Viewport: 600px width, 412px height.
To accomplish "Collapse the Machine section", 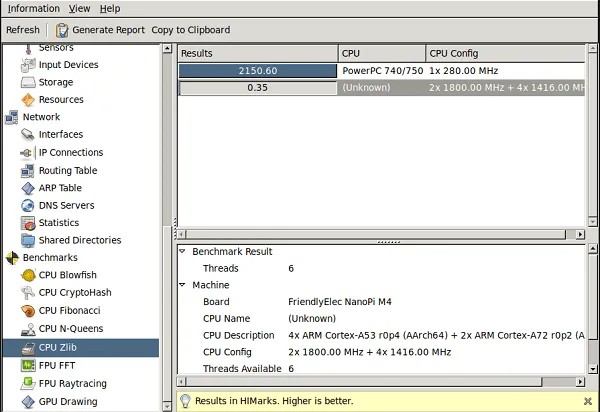I will pos(183,285).
